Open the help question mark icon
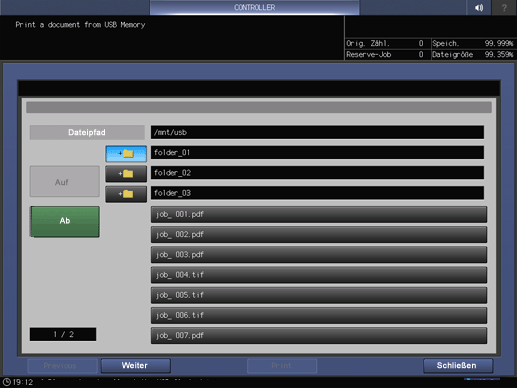The width and height of the screenshot is (517, 388). 504,8
